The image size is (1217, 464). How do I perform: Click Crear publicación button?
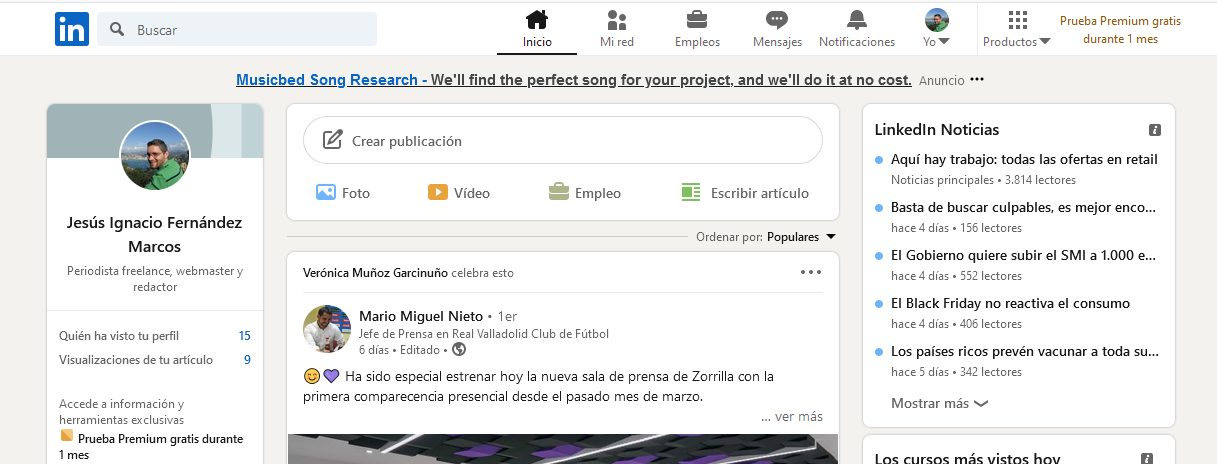coord(562,141)
